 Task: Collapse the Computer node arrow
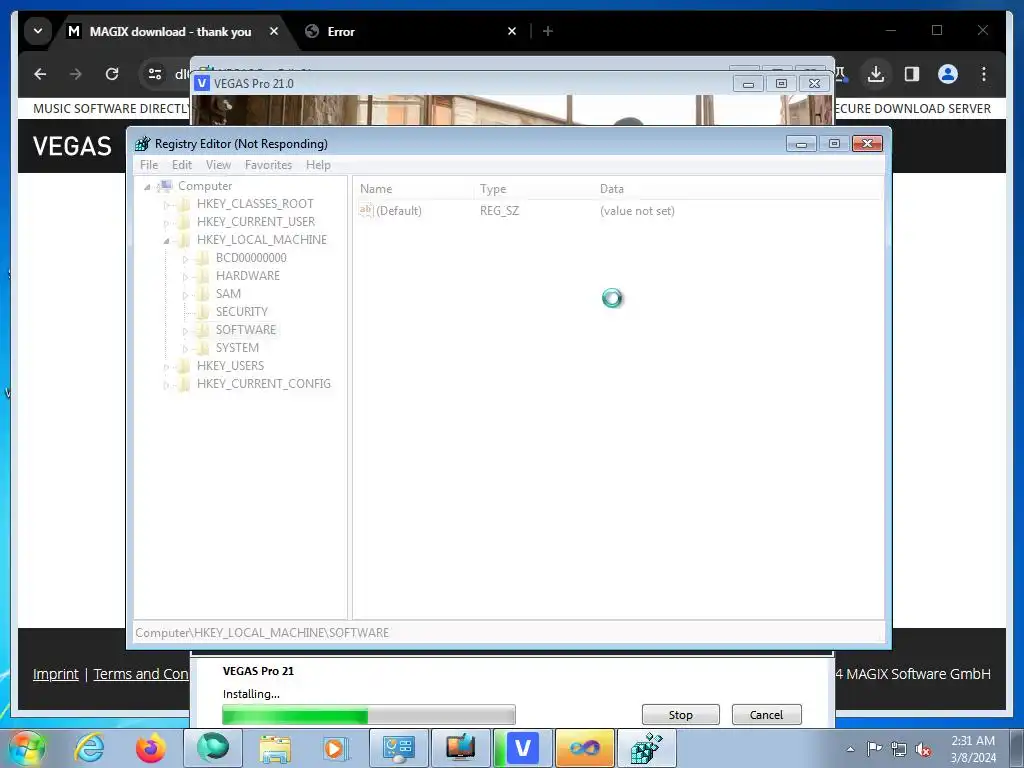tap(148, 187)
